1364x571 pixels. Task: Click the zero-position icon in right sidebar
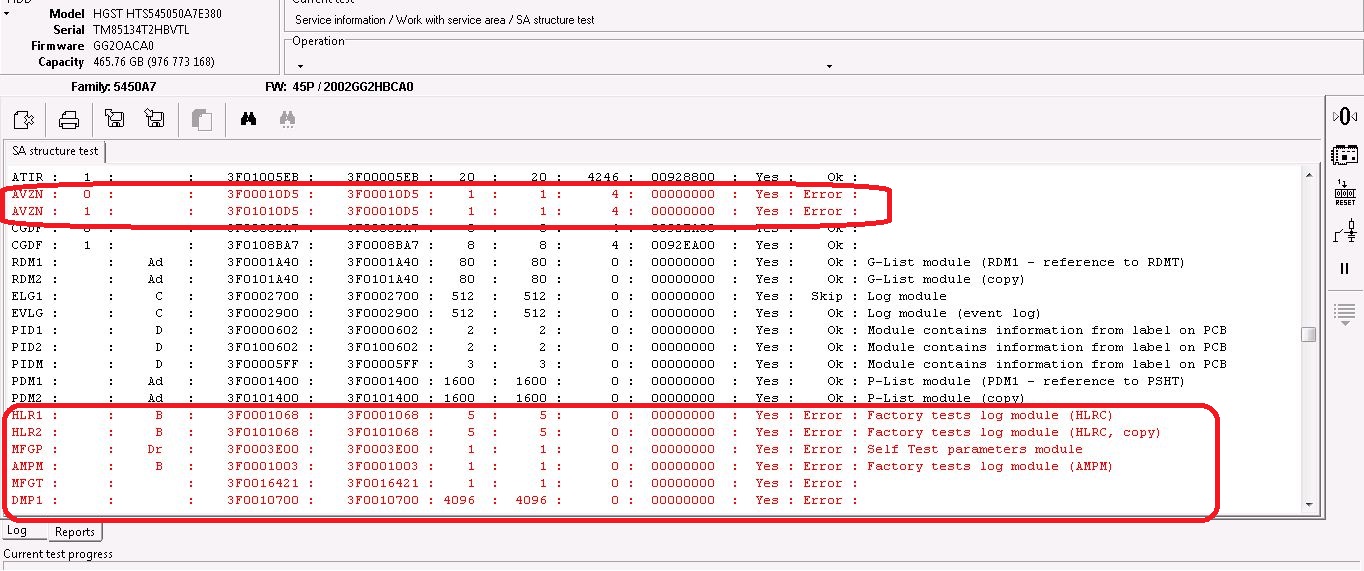(x=1345, y=116)
